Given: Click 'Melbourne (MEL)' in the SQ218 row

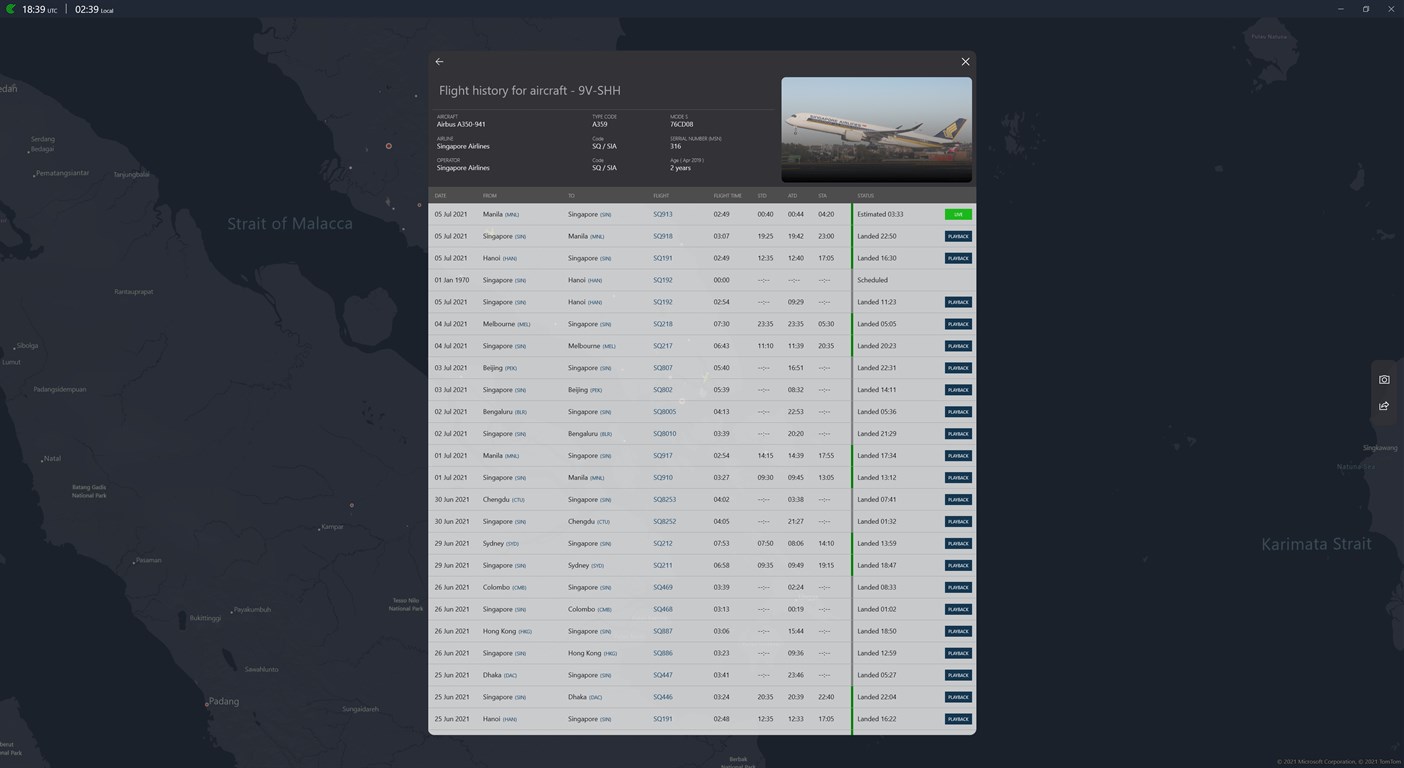Looking at the screenshot, I should (x=506, y=324).
